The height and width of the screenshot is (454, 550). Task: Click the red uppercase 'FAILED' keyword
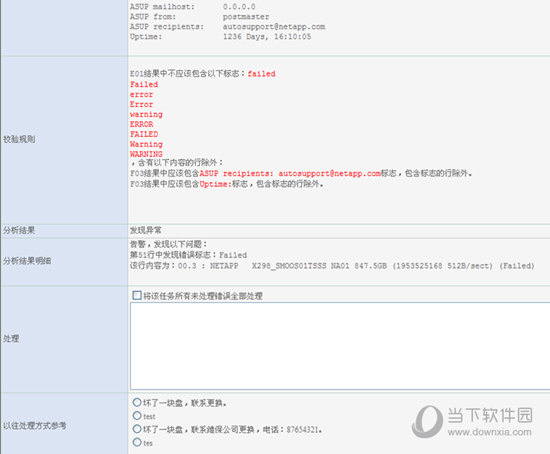click(144, 134)
